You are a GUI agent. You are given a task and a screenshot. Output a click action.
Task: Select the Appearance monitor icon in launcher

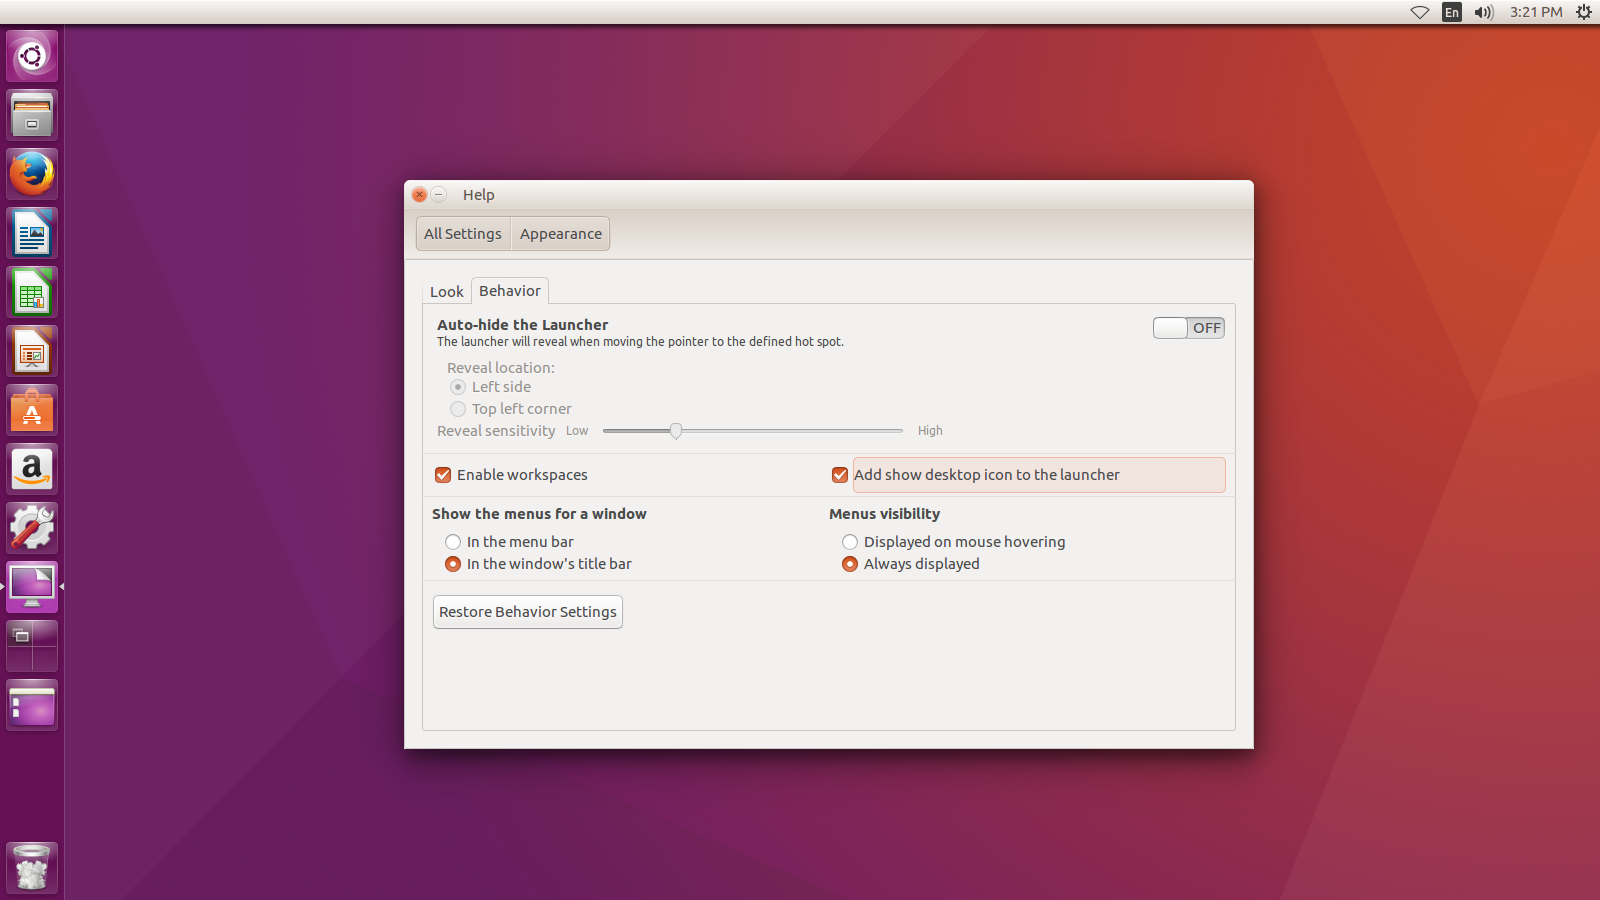32,587
